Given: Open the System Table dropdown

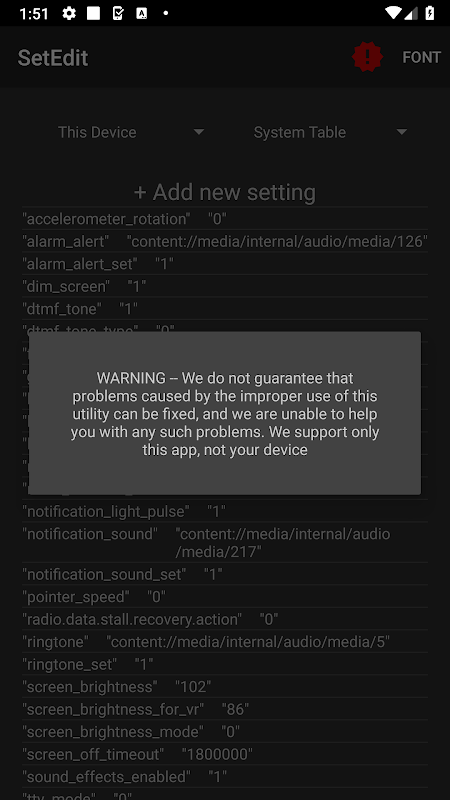Looking at the screenshot, I should pyautogui.click(x=330, y=132).
